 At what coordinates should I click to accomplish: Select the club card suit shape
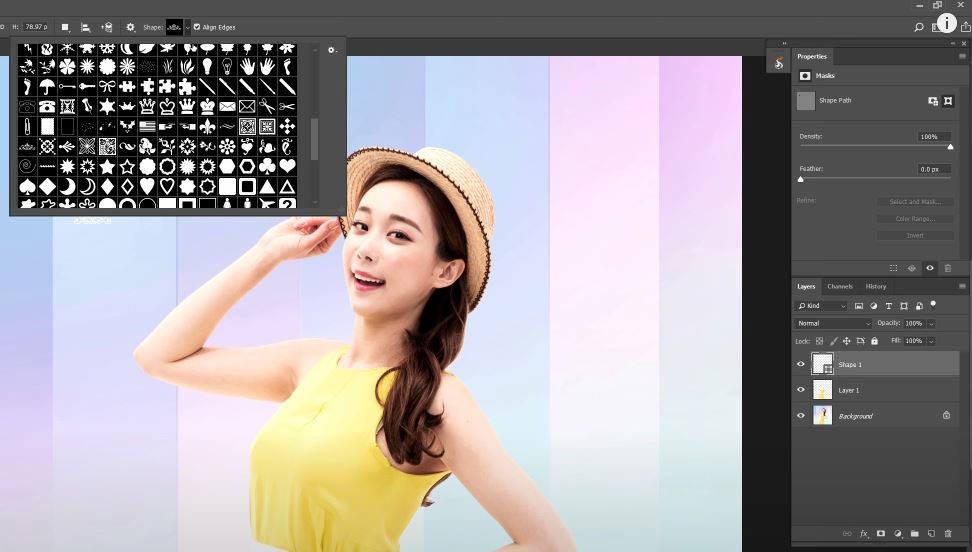point(267,166)
